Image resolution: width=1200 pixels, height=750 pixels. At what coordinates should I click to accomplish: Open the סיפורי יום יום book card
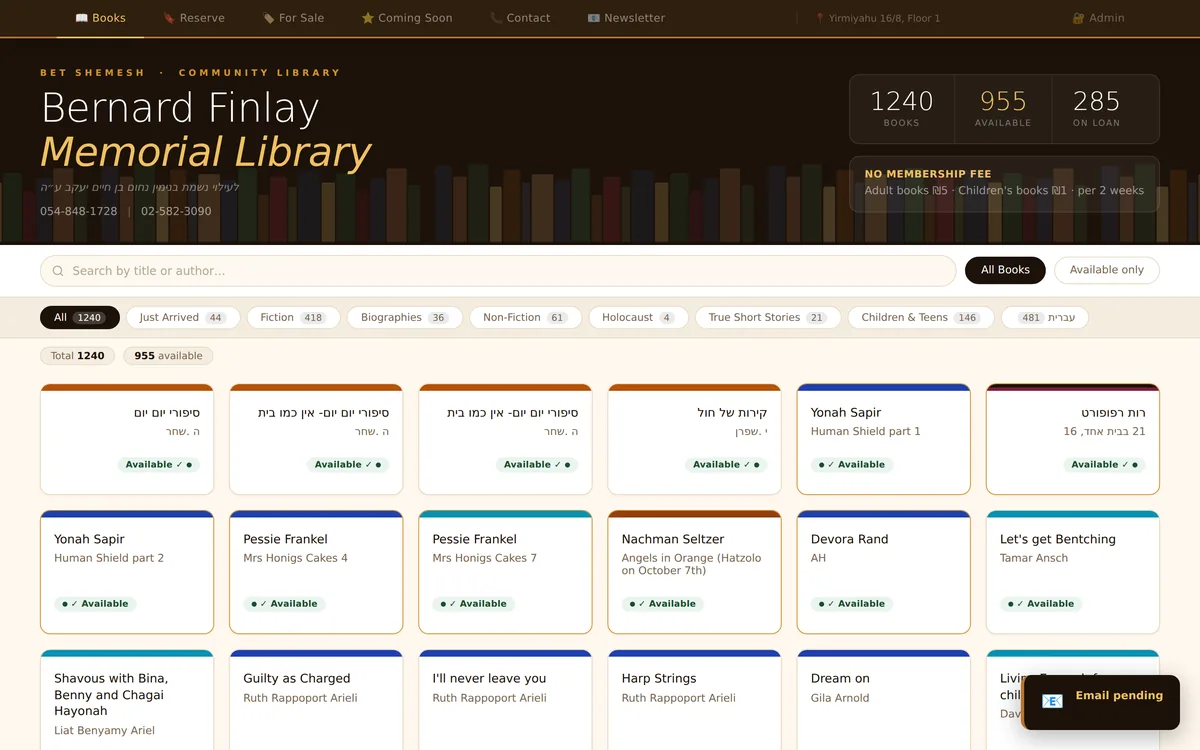[x=127, y=439]
